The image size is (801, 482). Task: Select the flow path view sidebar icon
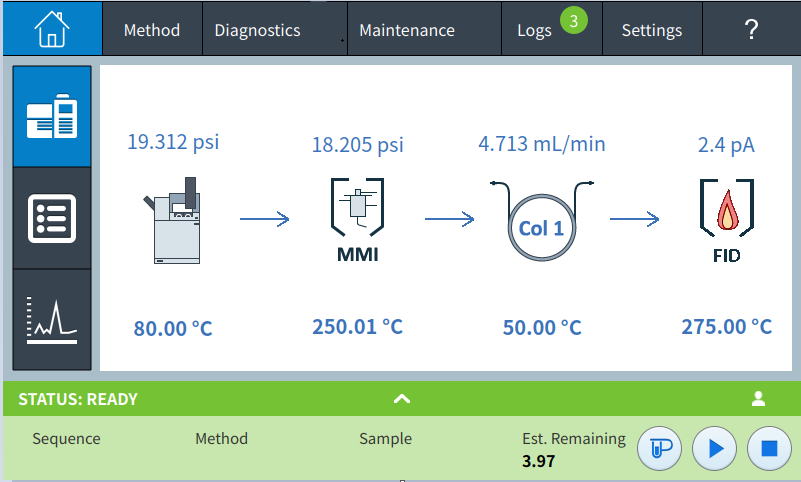coord(52,116)
